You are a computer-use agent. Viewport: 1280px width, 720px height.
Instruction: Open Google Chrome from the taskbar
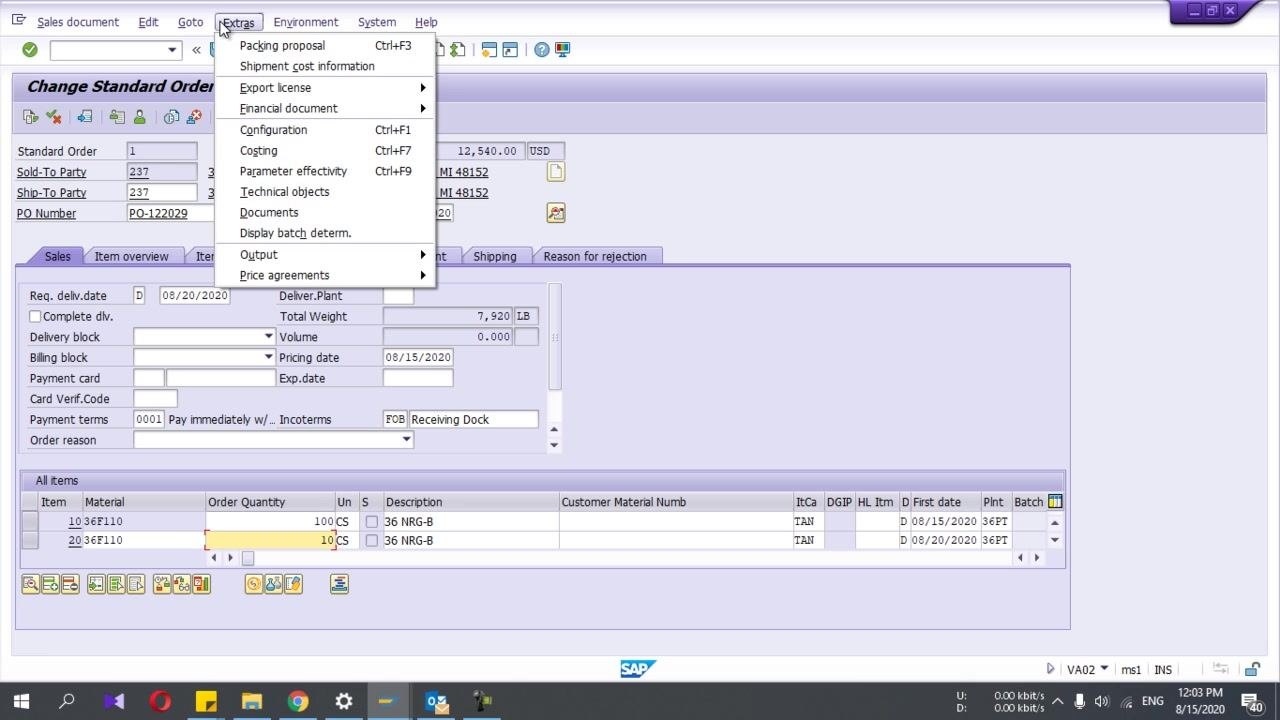[298, 701]
